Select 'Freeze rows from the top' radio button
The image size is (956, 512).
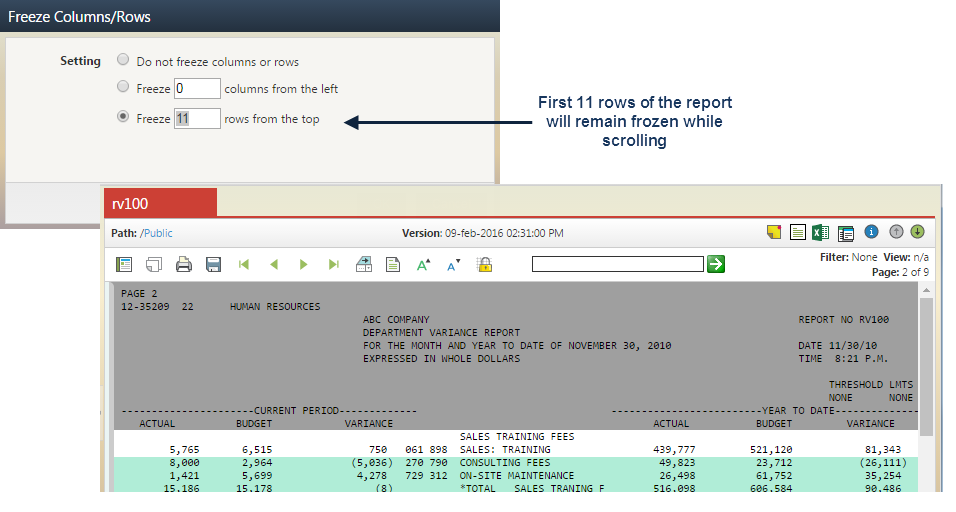tap(123, 116)
